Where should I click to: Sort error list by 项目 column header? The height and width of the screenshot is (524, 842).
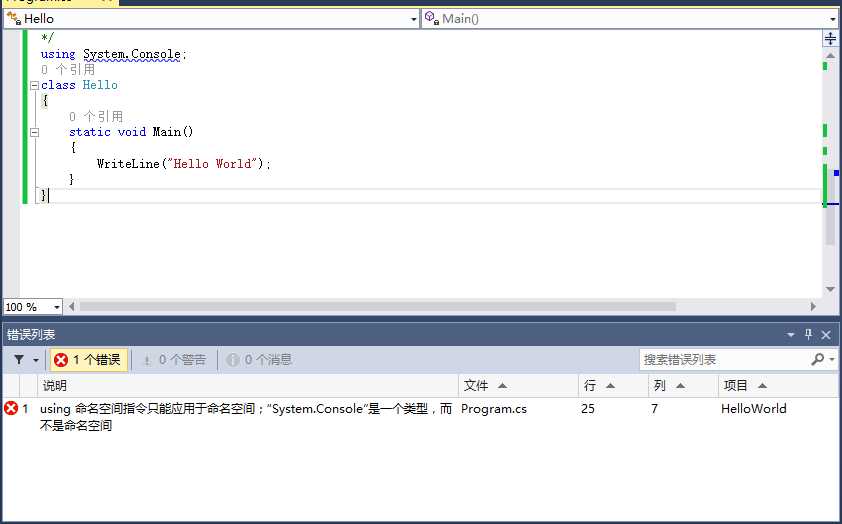[778, 385]
